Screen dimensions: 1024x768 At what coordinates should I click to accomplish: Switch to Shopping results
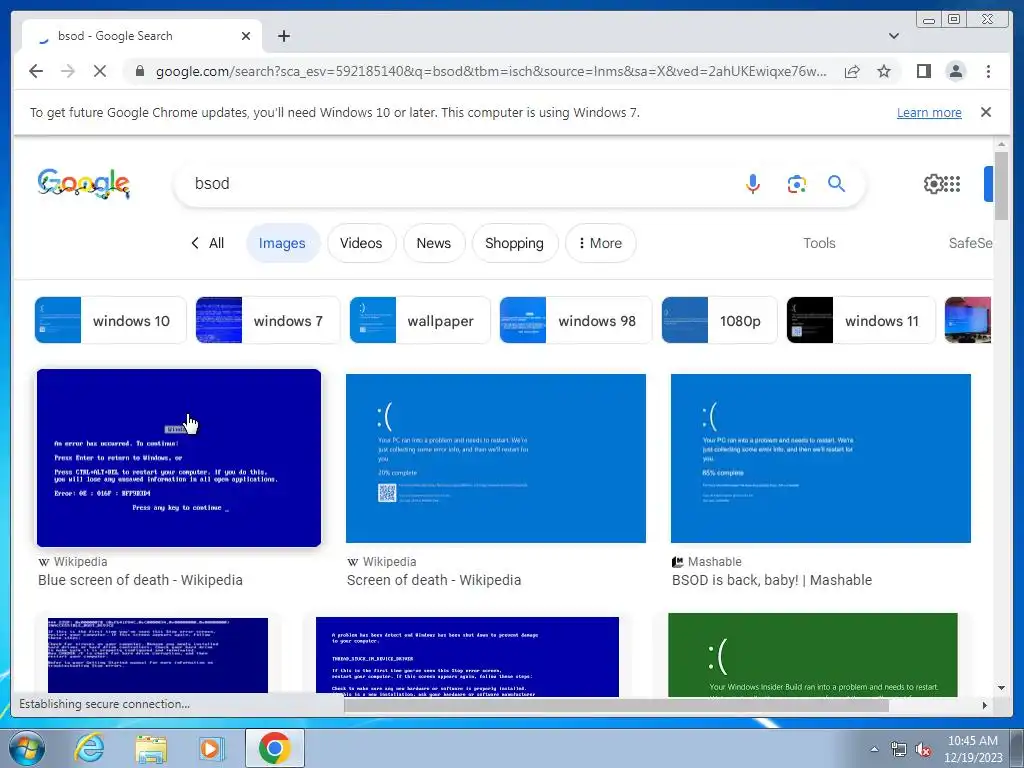[514, 243]
